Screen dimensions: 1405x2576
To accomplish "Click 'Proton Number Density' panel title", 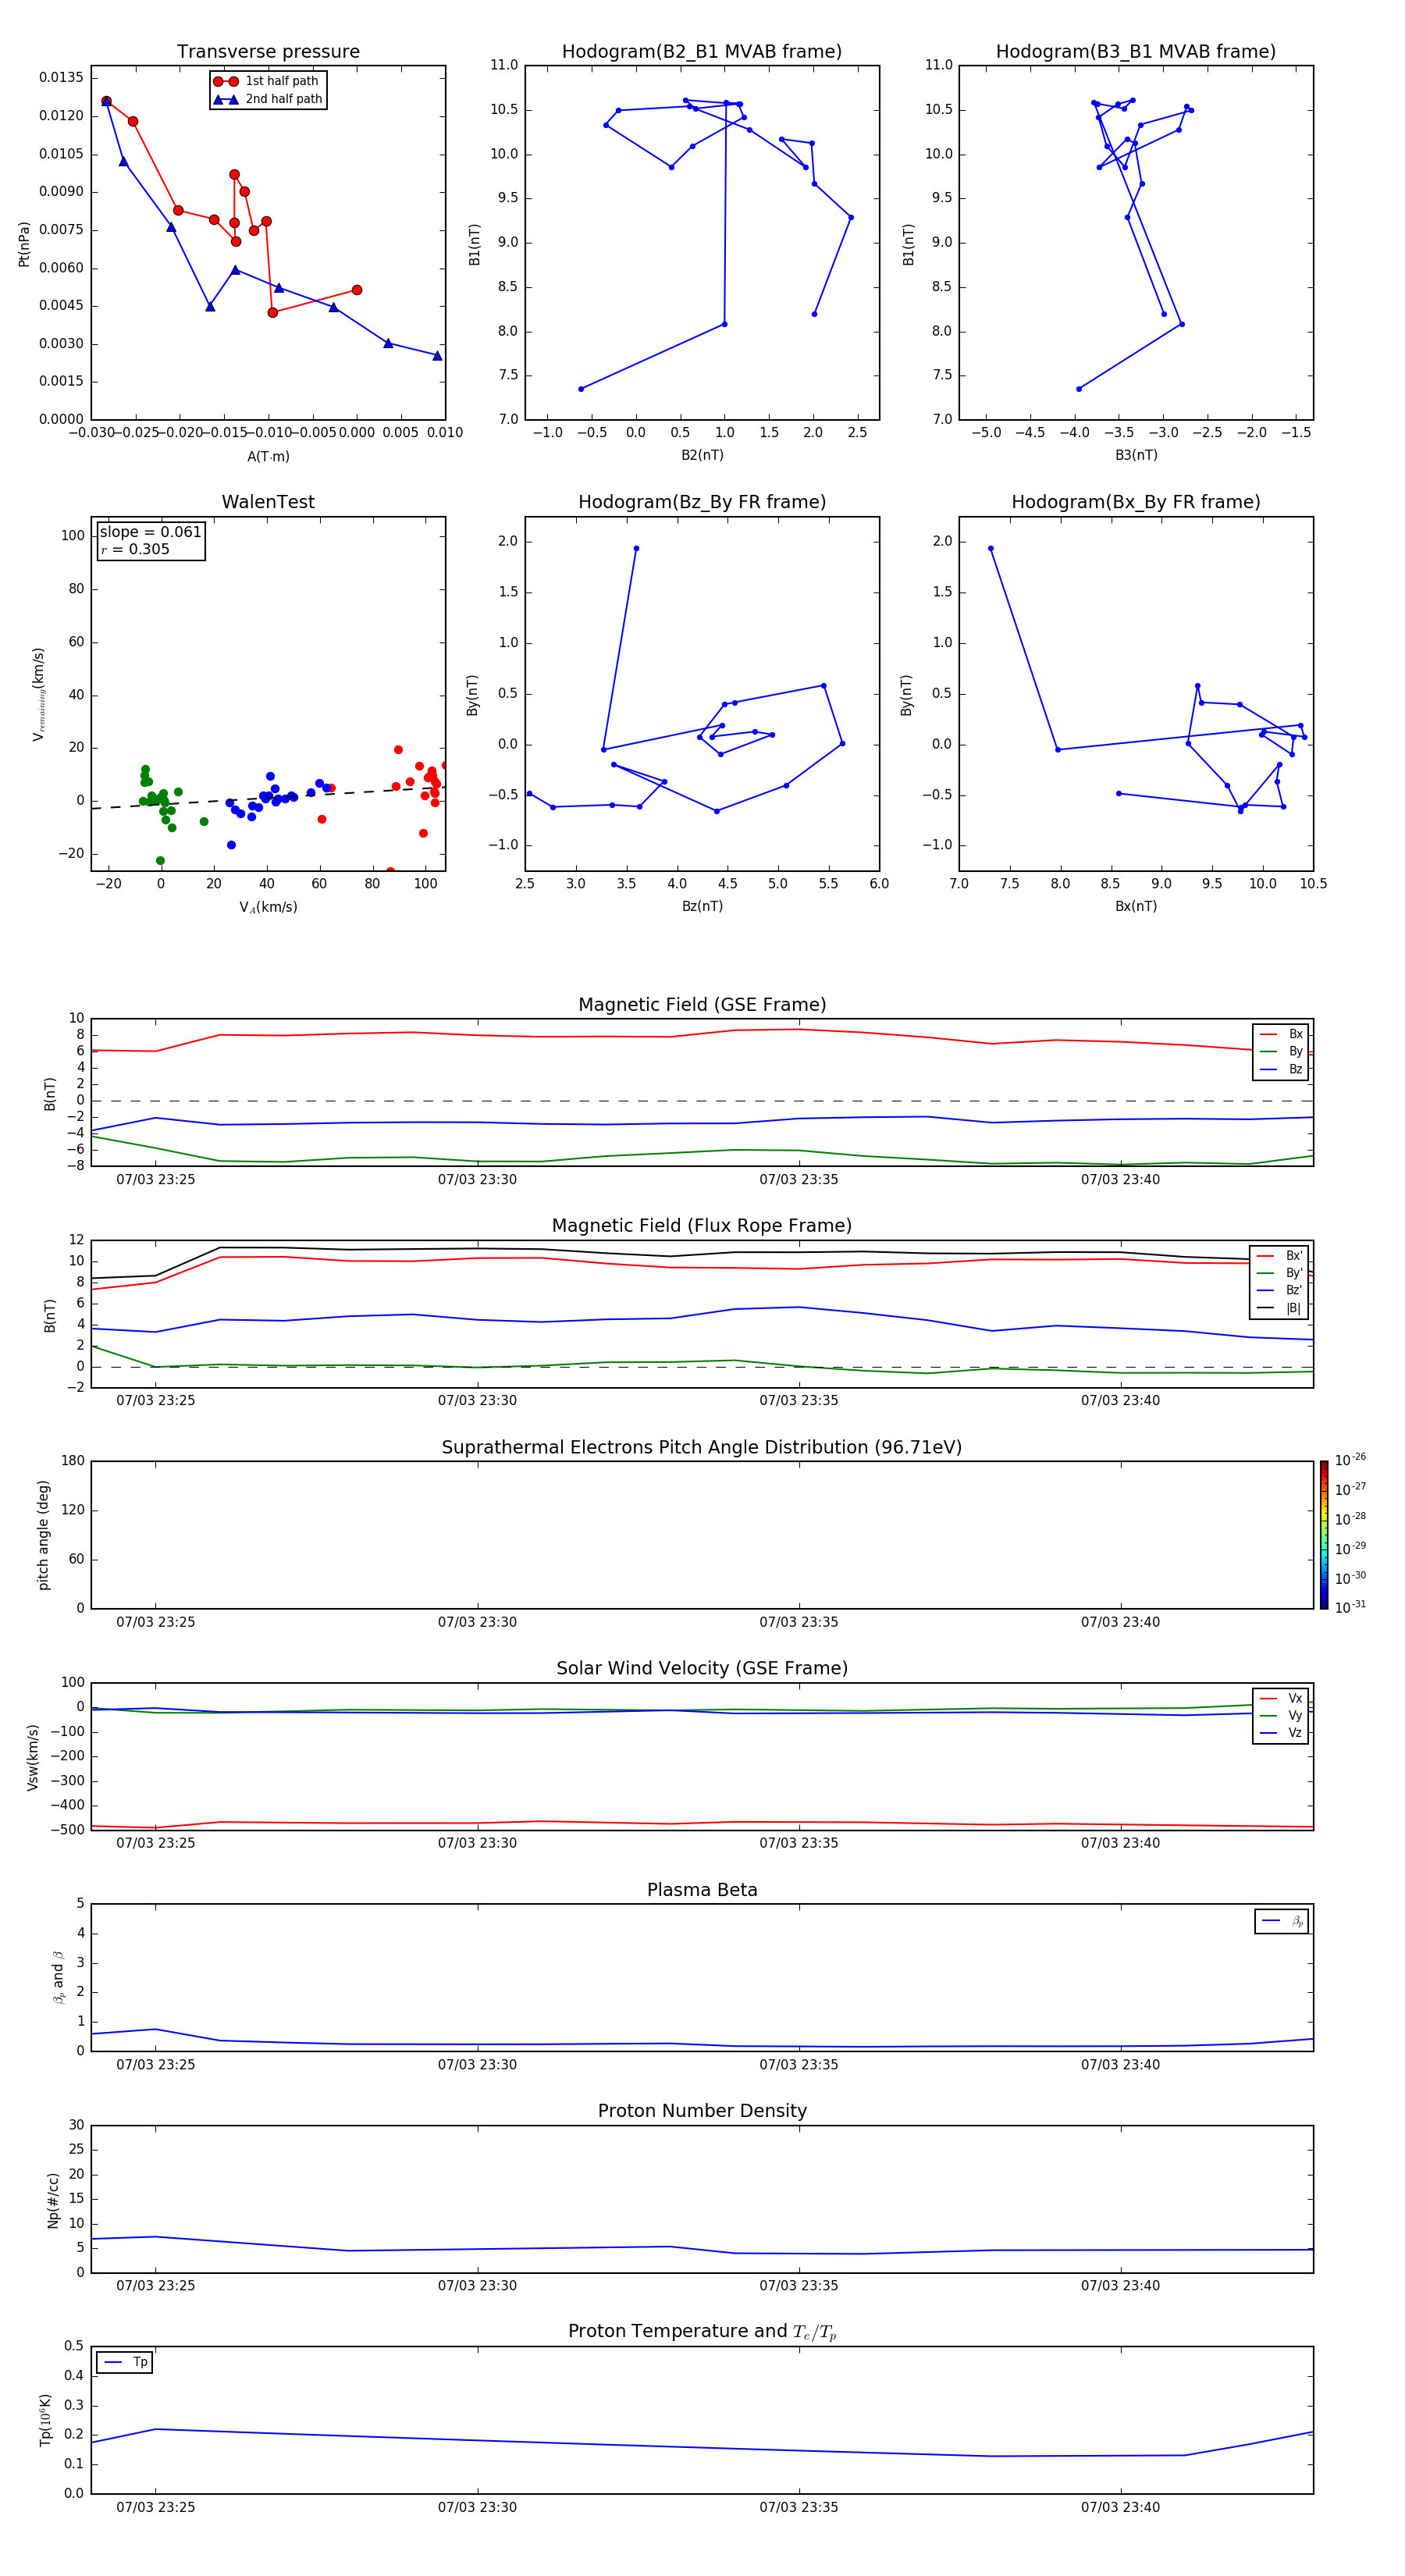I will [702, 2111].
